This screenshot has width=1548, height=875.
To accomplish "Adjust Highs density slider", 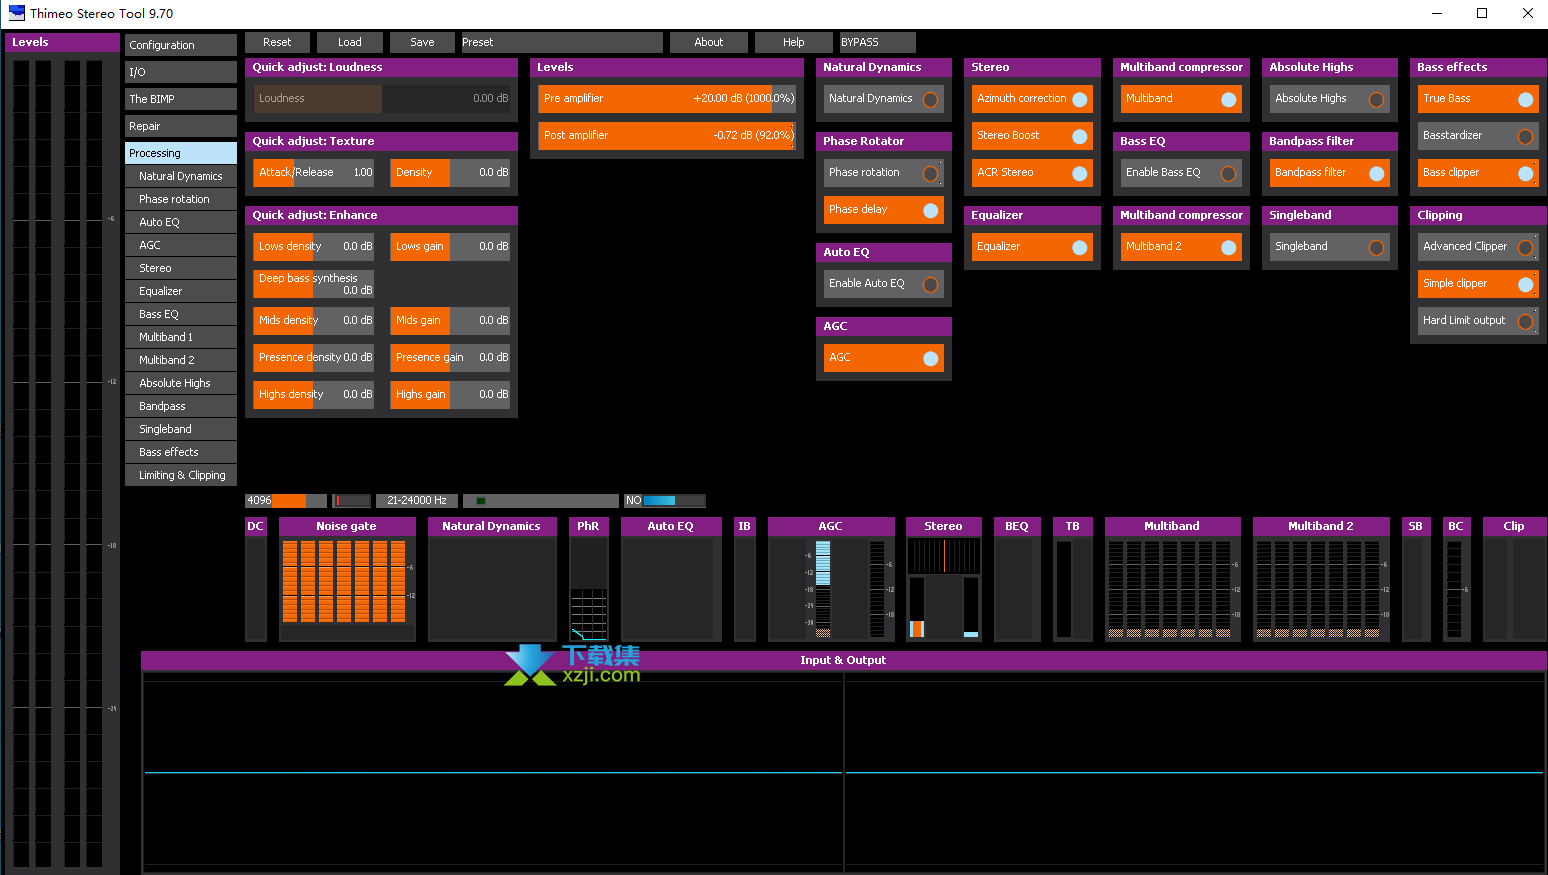I will click(314, 395).
